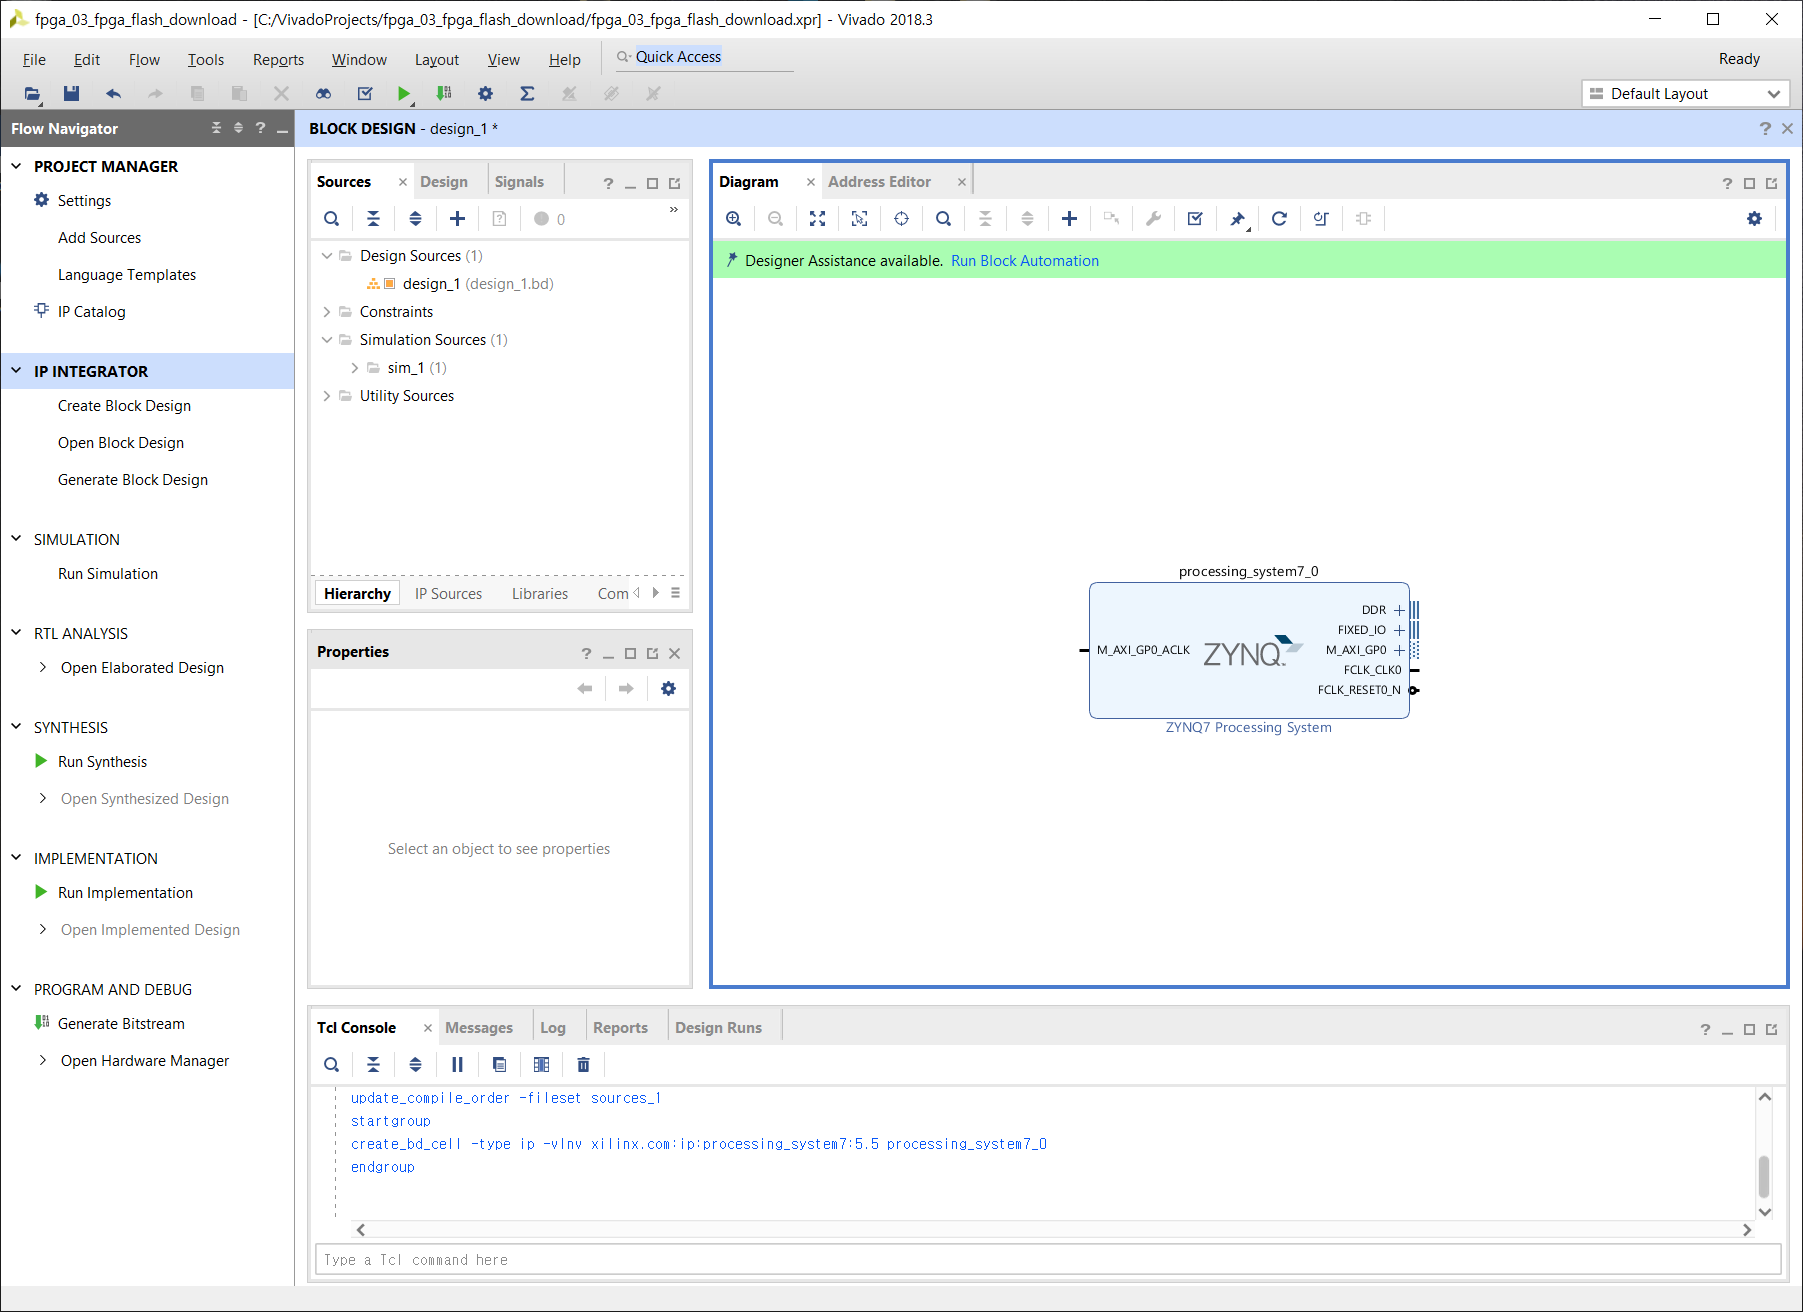Viewport: 1803px width, 1312px height.
Task: Expand the M_AXI_GP0 port plus on ZYNQ block
Action: [1399, 650]
